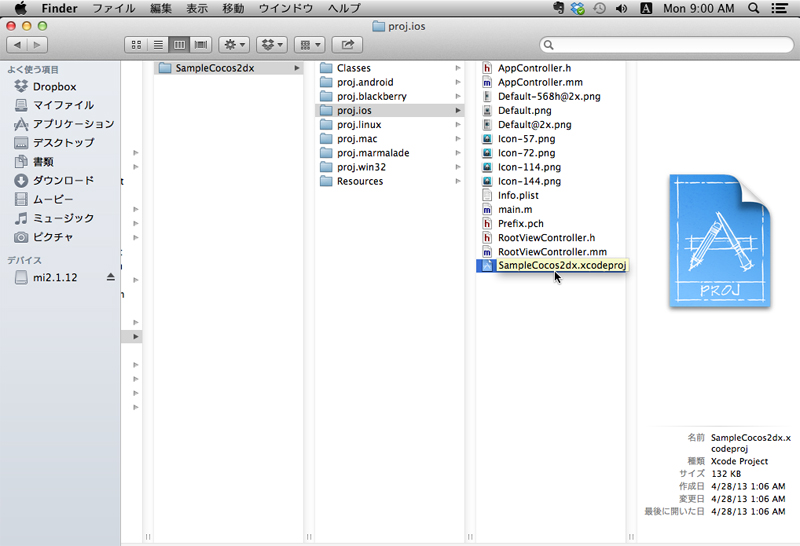Open Spotlight search in menu bar
Screen dimensions: 800x546
point(753,8)
